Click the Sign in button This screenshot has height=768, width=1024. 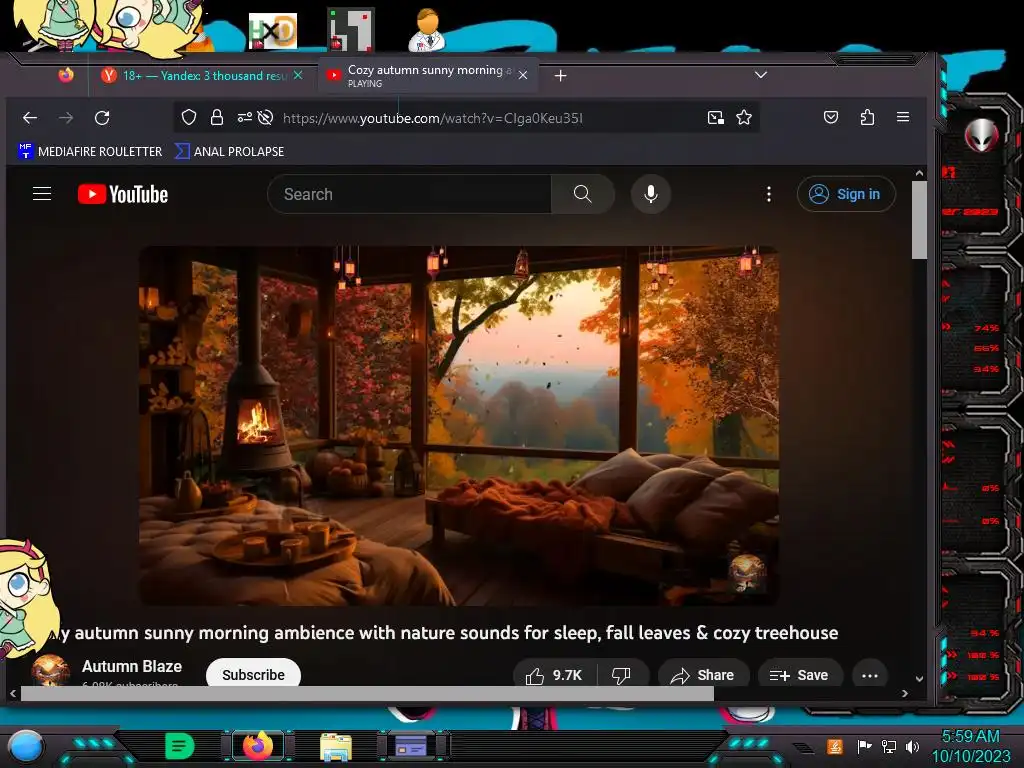pos(846,194)
